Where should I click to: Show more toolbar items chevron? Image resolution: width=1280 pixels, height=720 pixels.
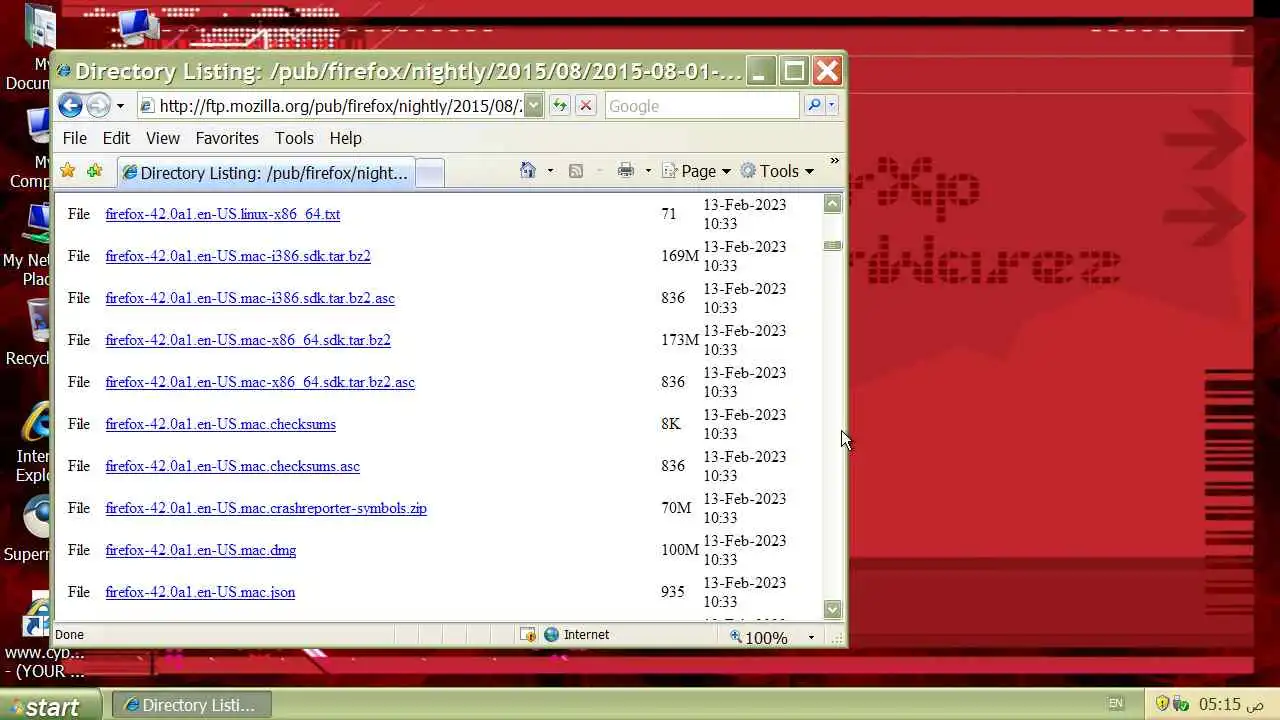pos(834,160)
